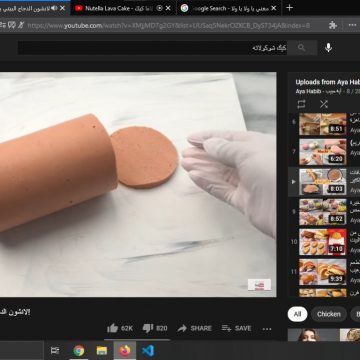Dislike the video showing 820

(x=155, y=328)
